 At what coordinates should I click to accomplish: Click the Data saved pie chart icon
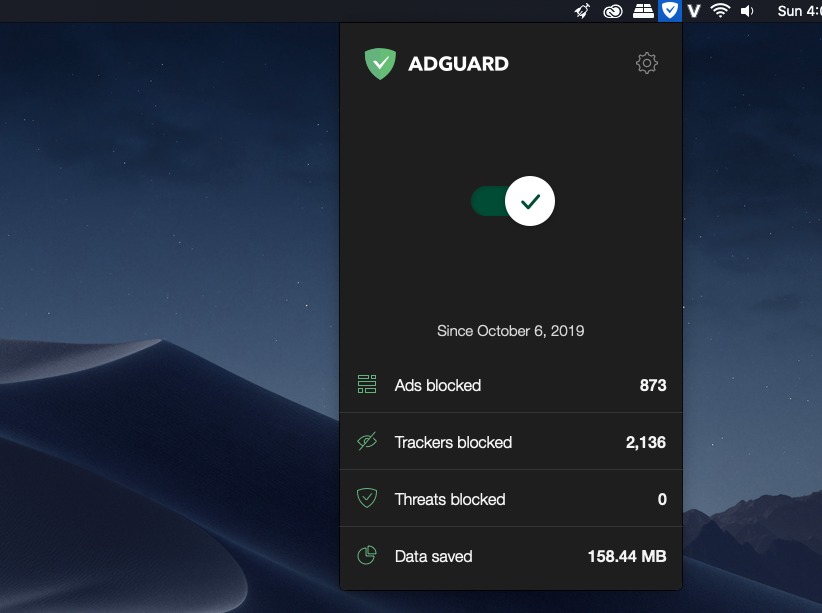tap(366, 557)
